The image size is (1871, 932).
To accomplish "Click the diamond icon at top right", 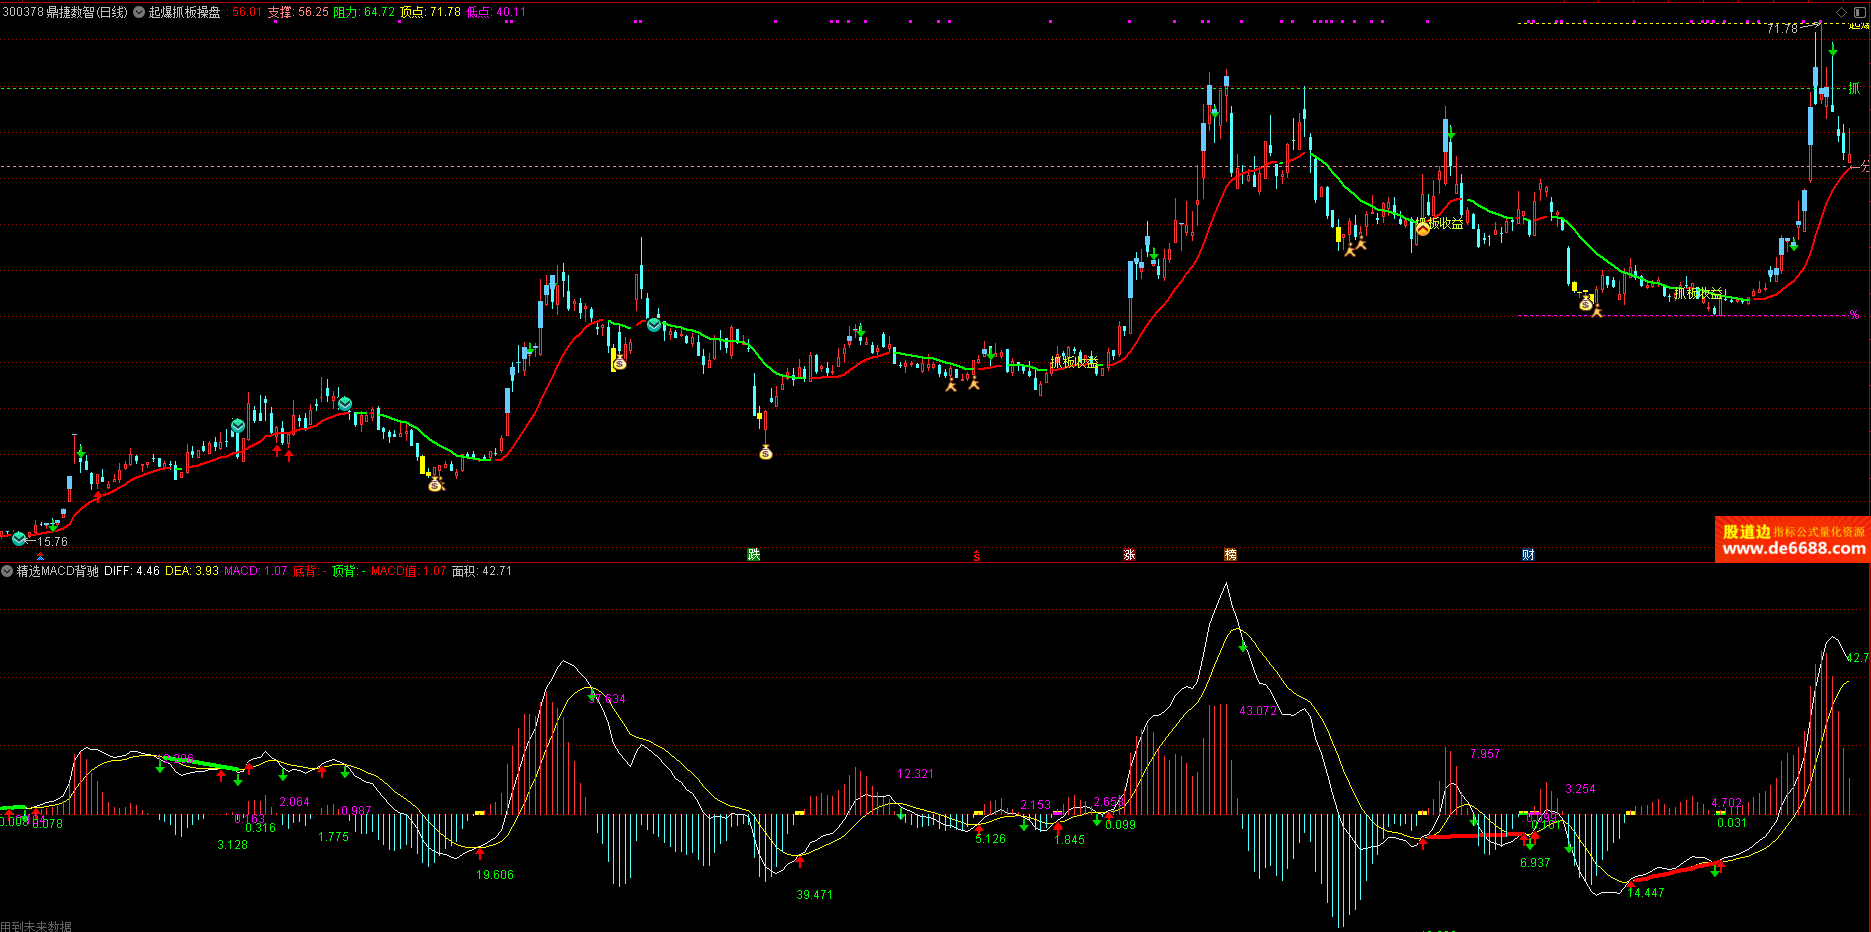I will tap(1842, 12).
